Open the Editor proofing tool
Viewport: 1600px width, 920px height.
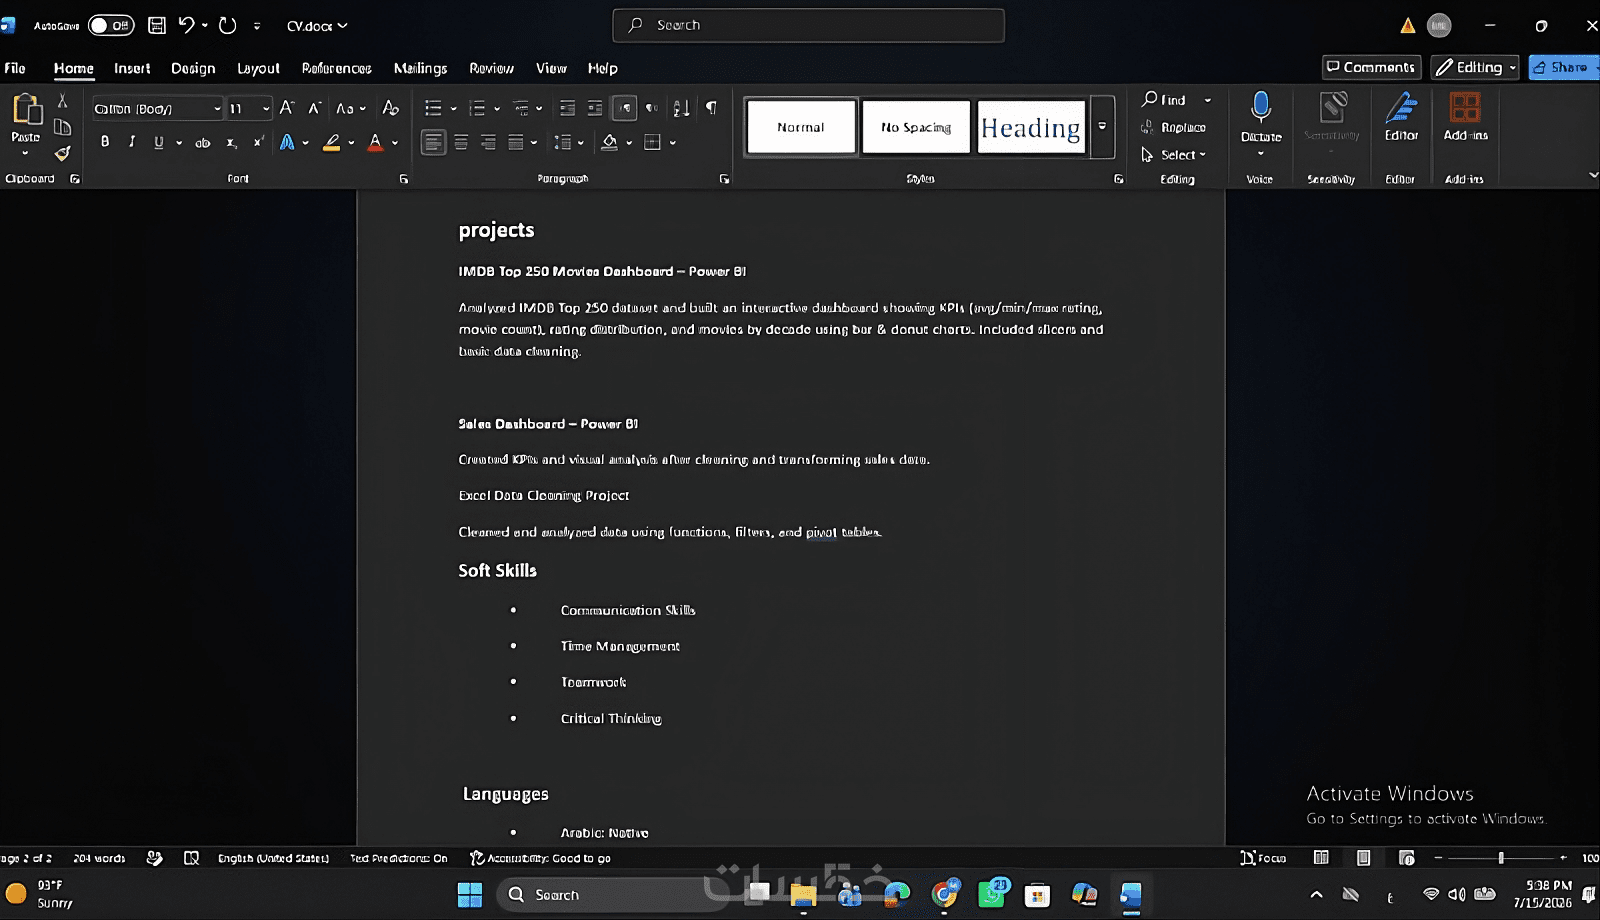pos(1401,118)
